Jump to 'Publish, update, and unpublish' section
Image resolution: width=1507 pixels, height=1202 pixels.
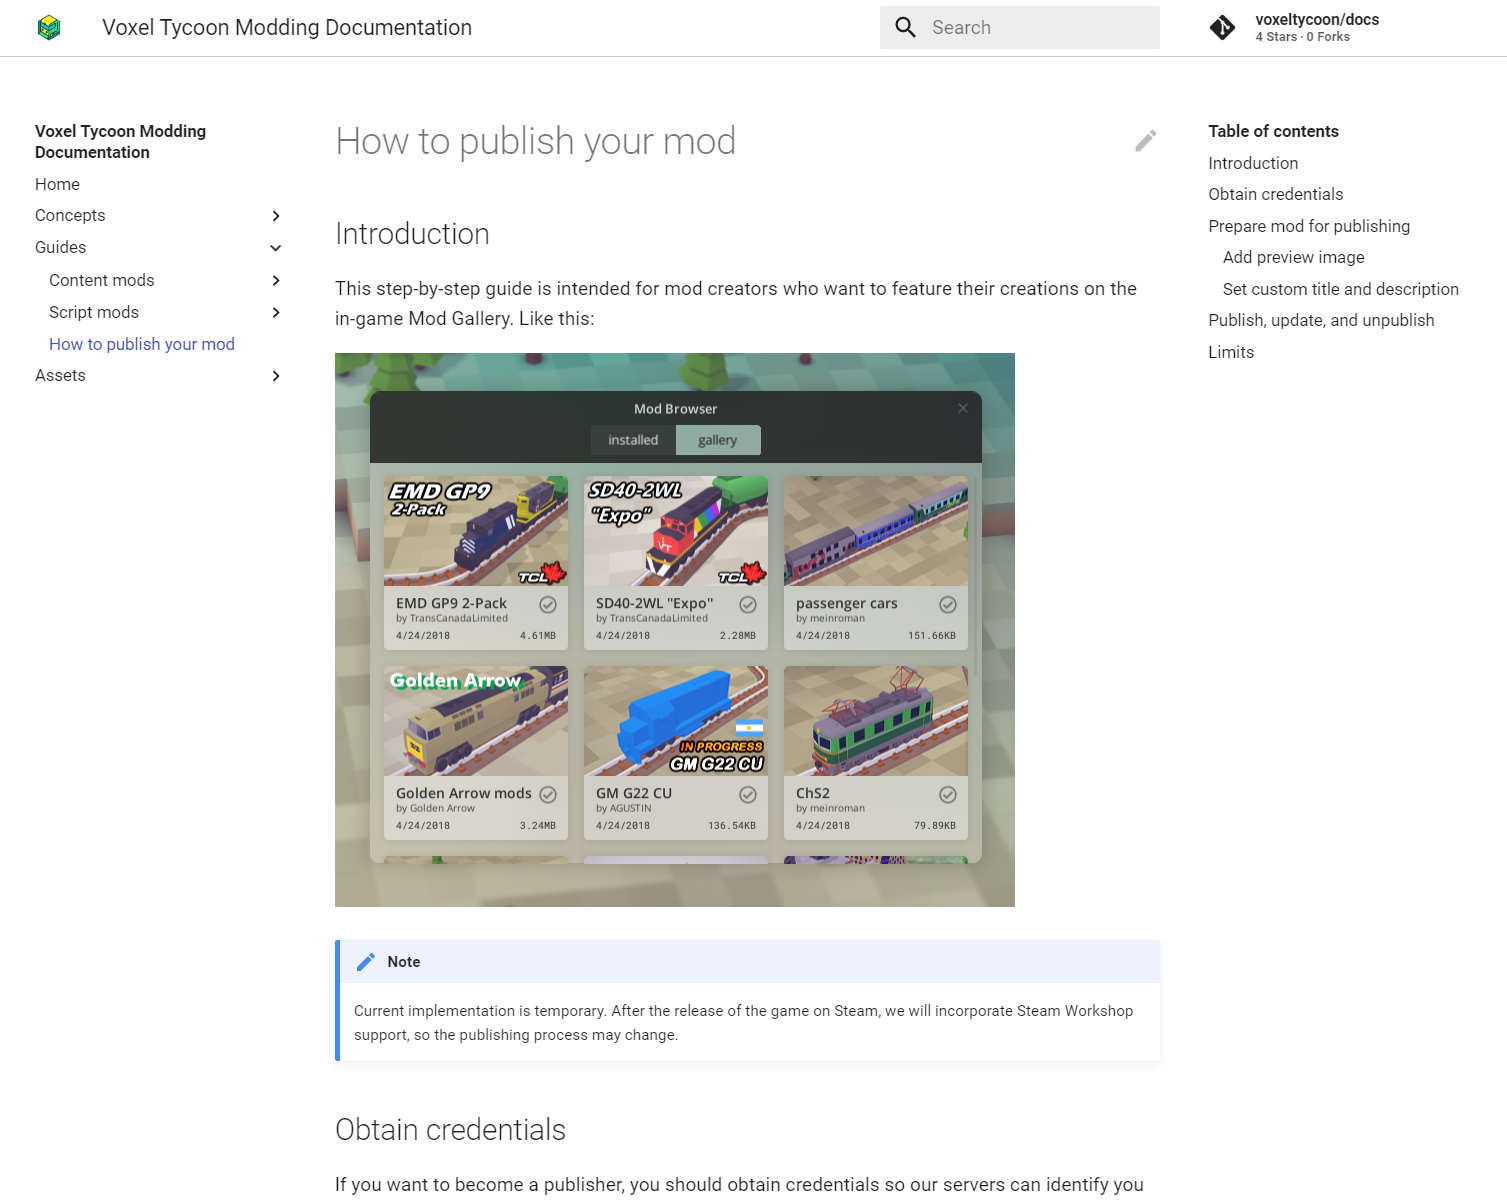click(x=1321, y=320)
